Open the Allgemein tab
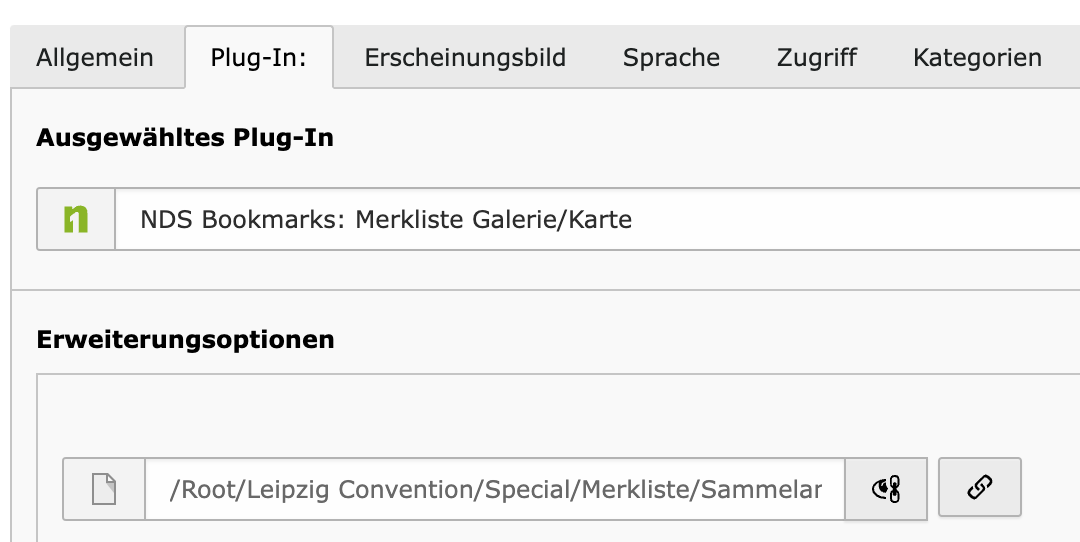The image size is (1080, 542). tap(95, 57)
